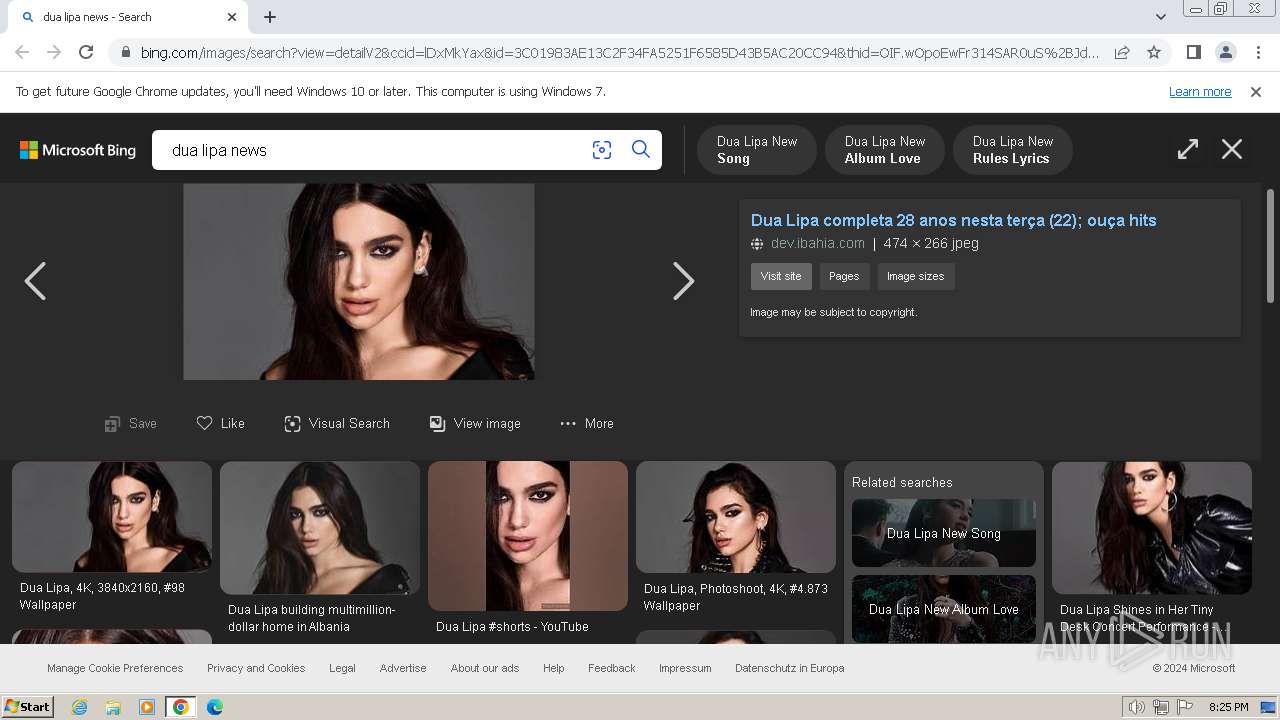Launch Internet Explorer from taskbar
The width and height of the screenshot is (1280, 720).
(x=79, y=707)
